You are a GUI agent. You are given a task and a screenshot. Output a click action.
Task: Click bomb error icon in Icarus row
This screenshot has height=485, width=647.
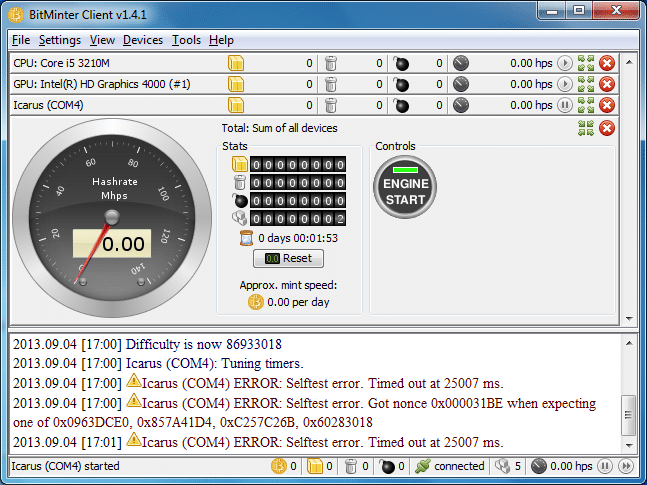(401, 105)
